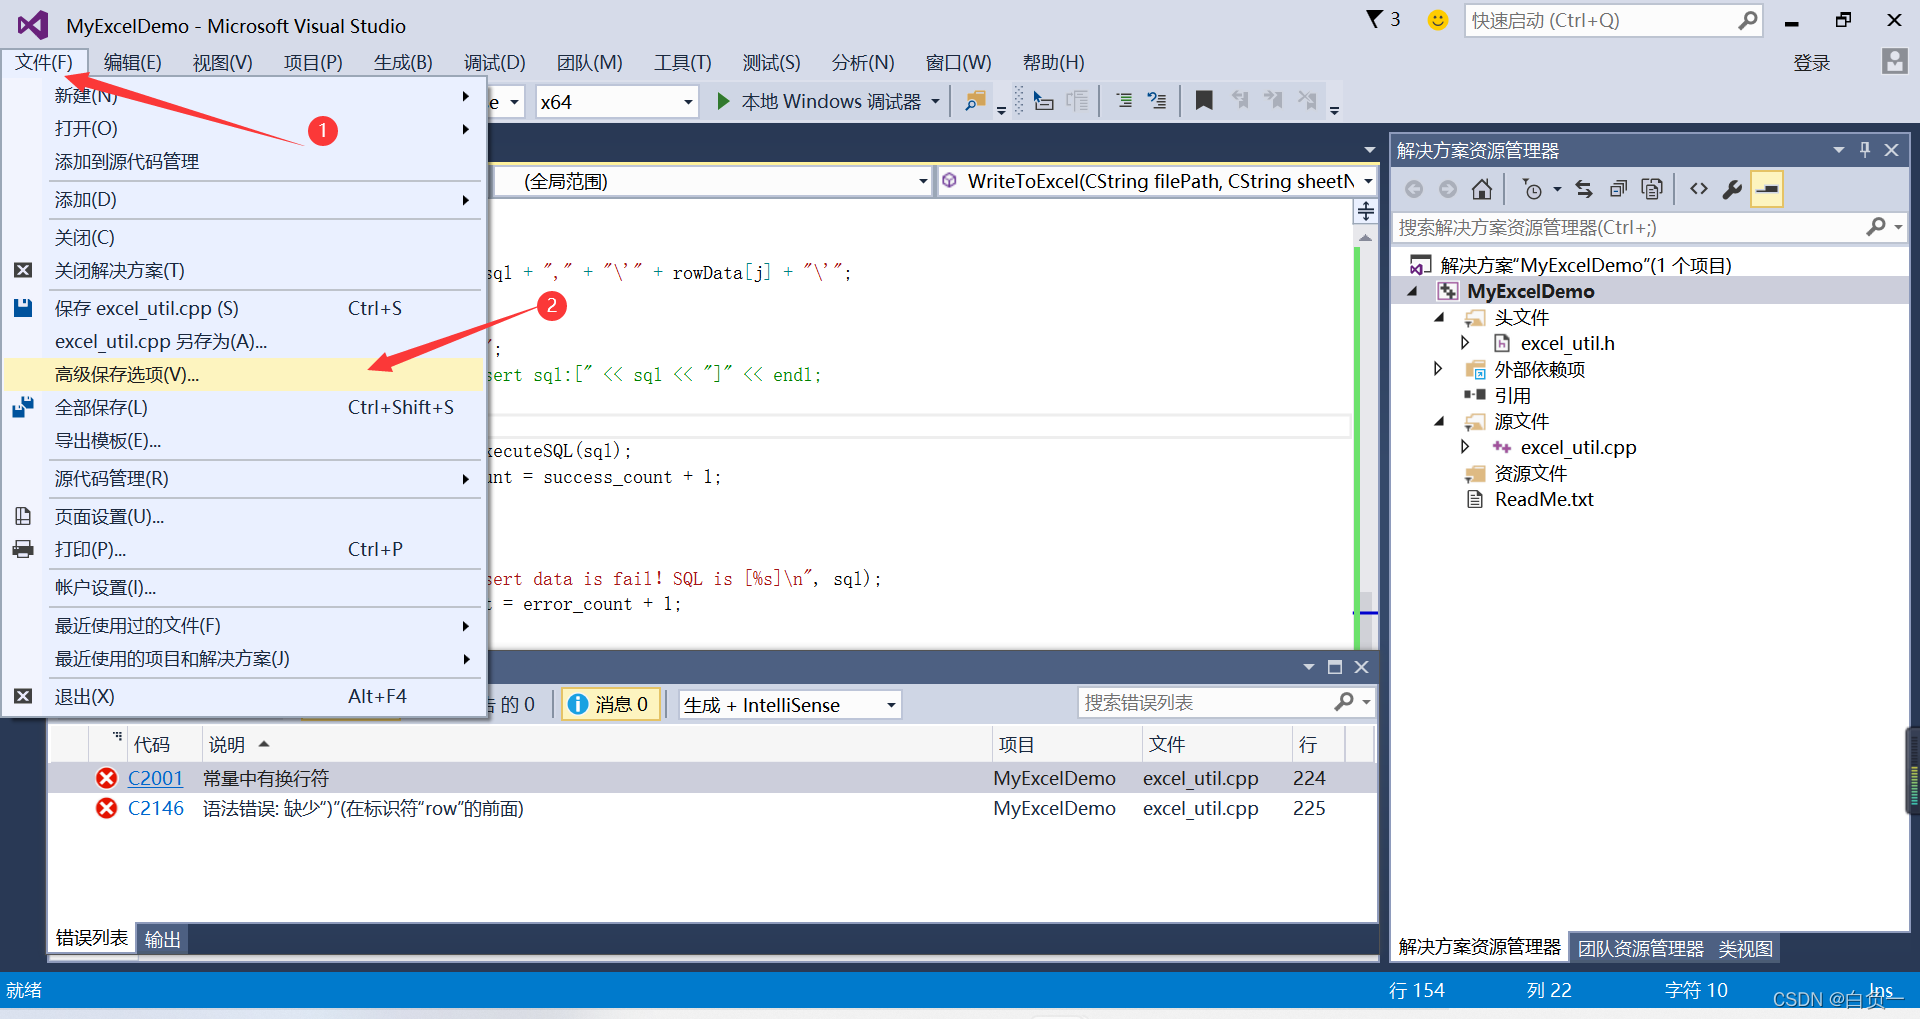
Task: Collapse the 头文件 folder
Action: click(x=1439, y=317)
